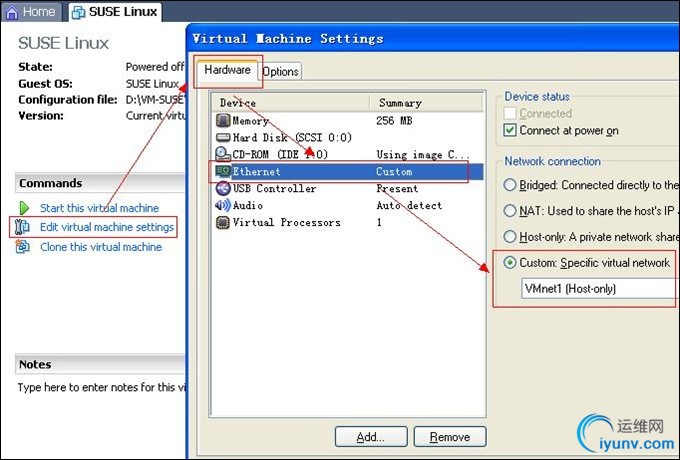Viewport: 680px width, 460px height.
Task: Click the CD-ROM device icon
Action: (x=223, y=154)
